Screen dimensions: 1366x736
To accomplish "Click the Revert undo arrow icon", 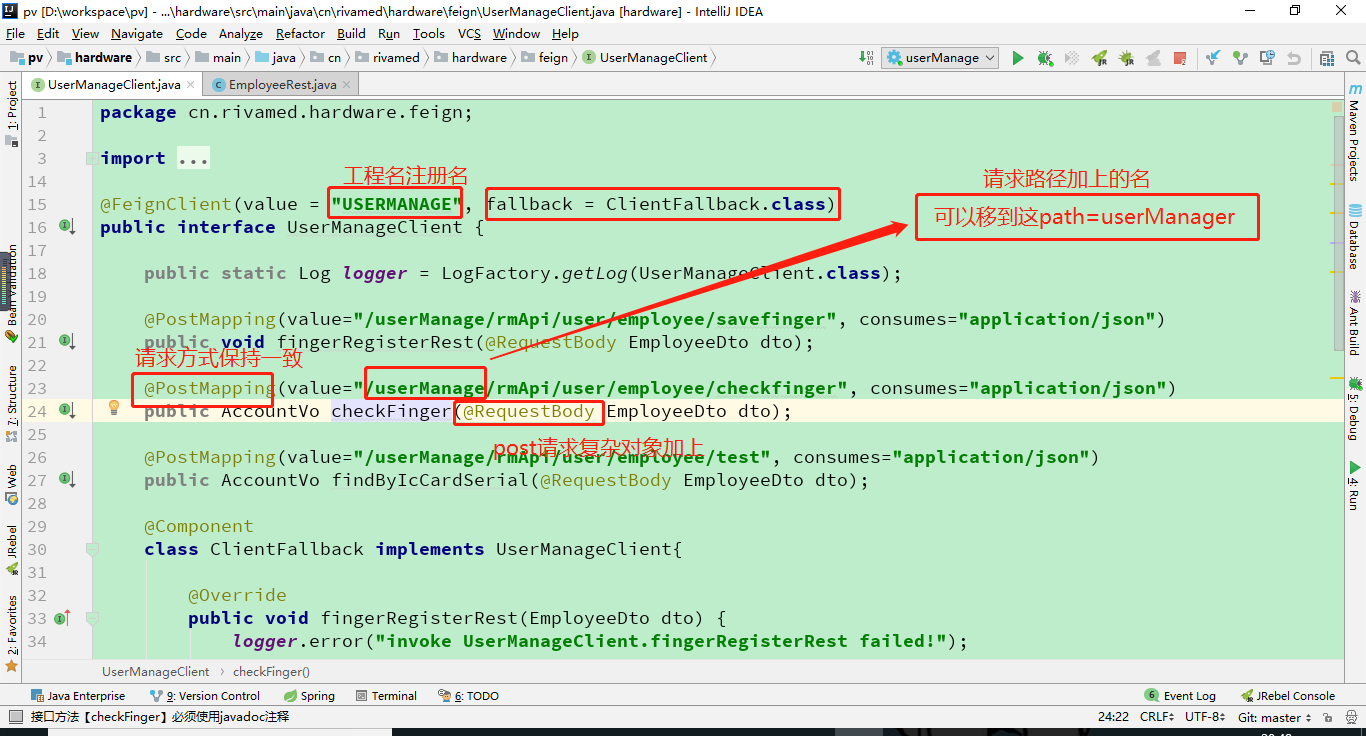I will coord(1294,58).
